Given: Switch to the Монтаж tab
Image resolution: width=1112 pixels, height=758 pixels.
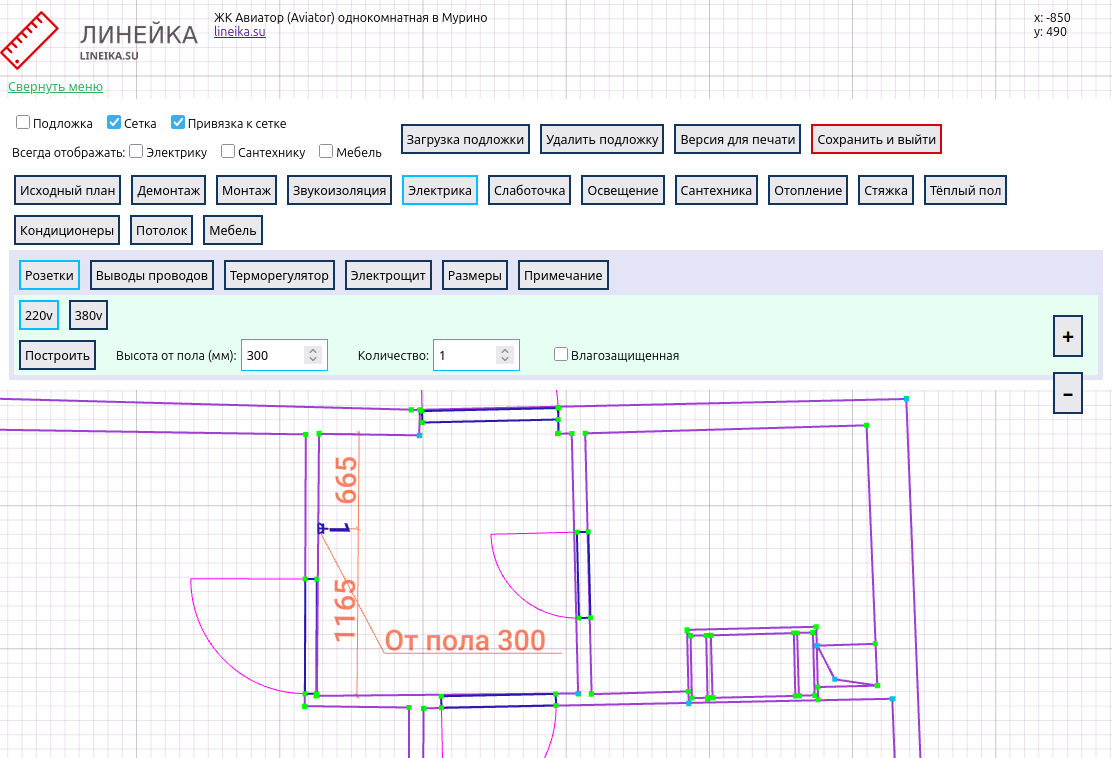Looking at the screenshot, I should click(247, 190).
